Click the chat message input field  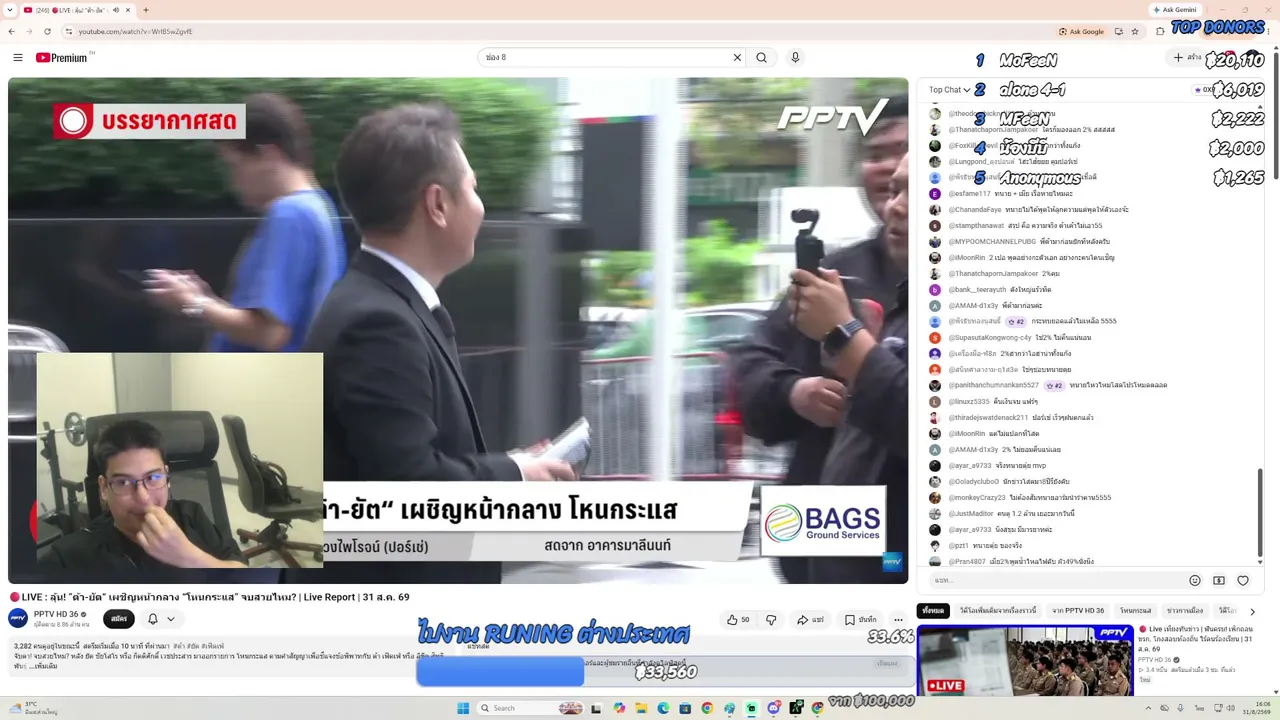point(1055,580)
